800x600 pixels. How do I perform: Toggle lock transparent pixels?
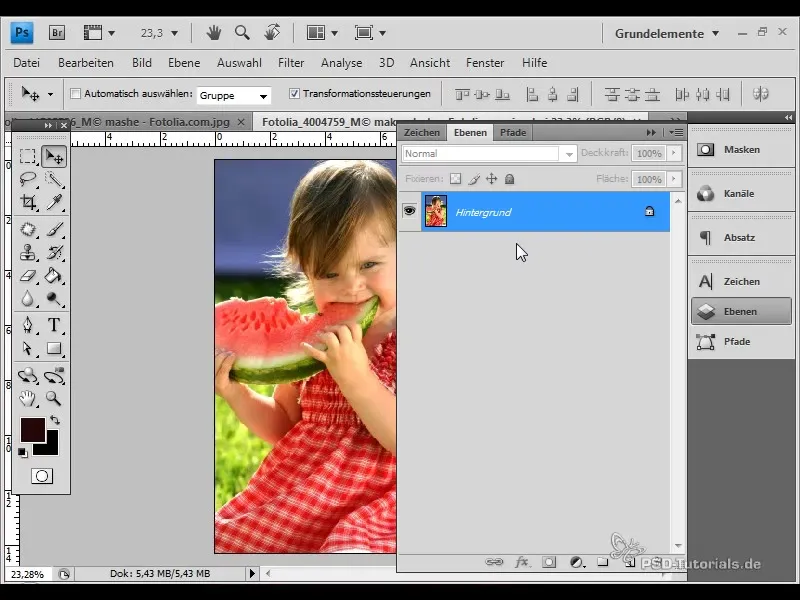pyautogui.click(x=455, y=179)
